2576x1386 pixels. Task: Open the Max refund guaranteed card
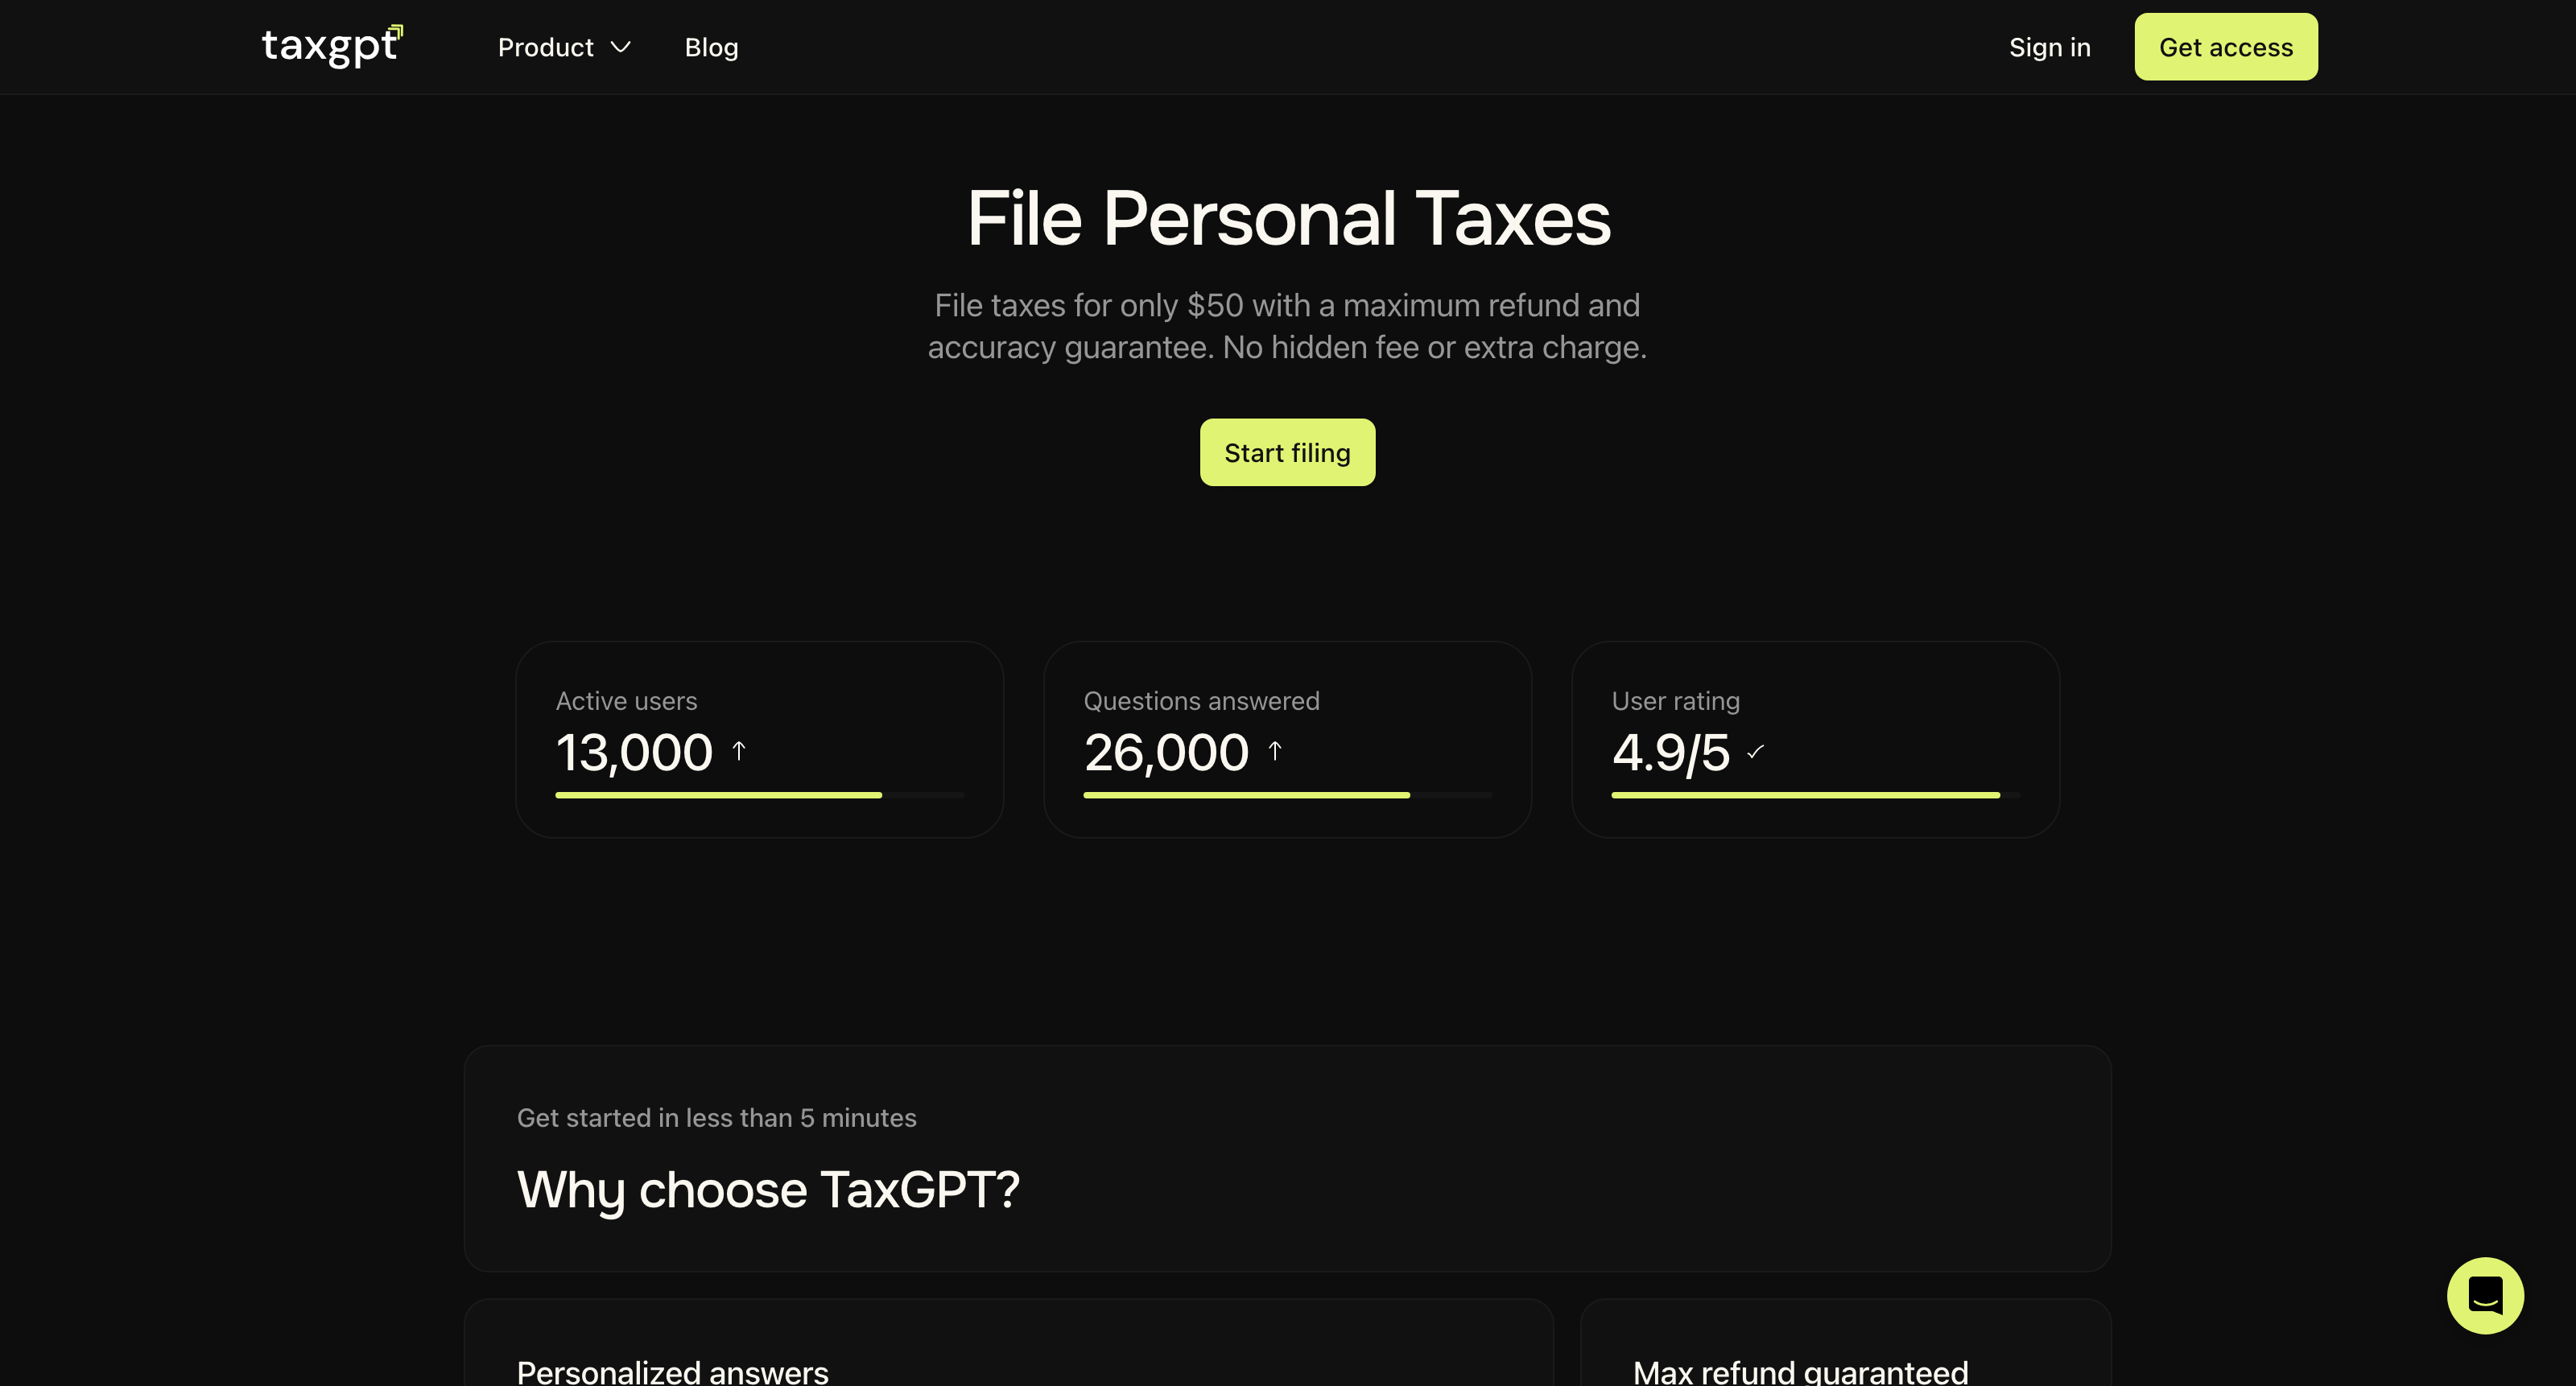(x=1845, y=1342)
